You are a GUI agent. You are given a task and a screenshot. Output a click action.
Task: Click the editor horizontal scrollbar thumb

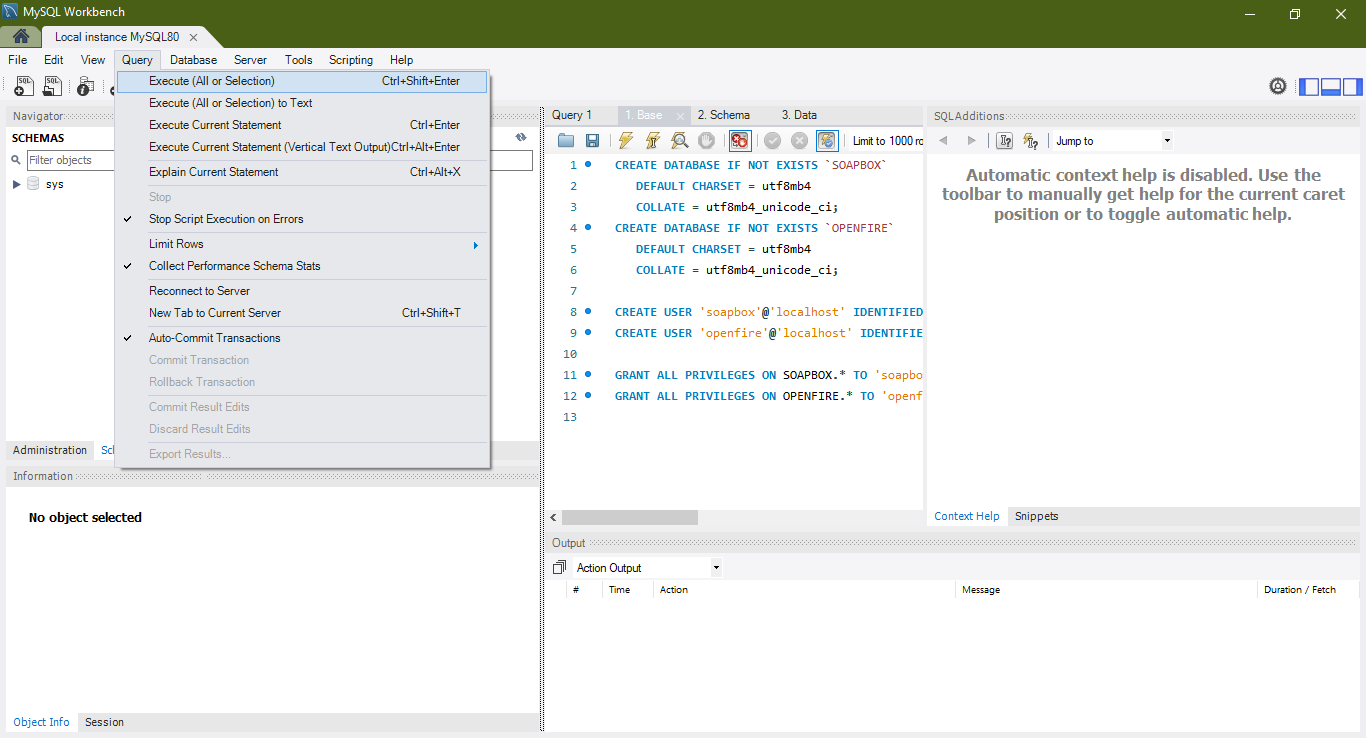[x=630, y=517]
